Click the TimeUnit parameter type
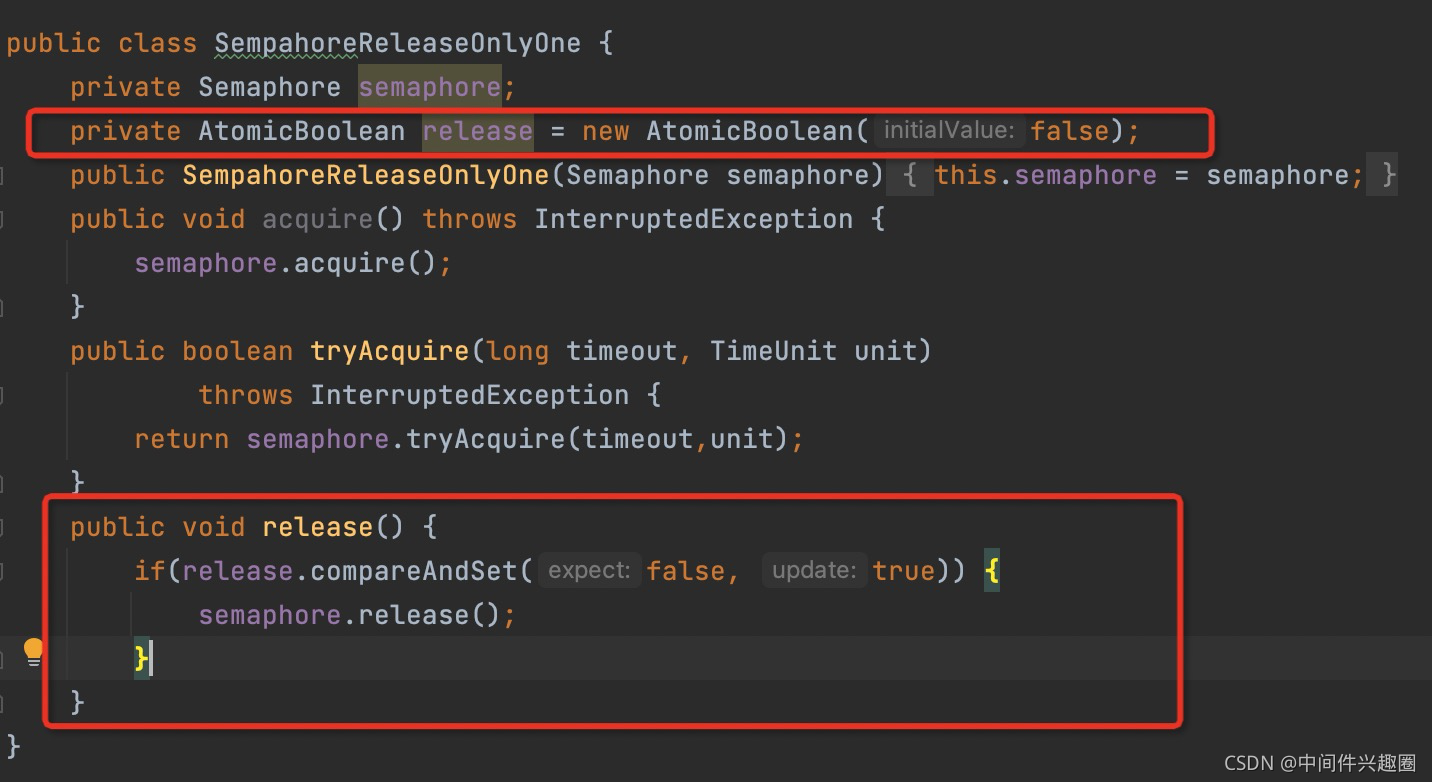The image size is (1432, 782). point(774,351)
